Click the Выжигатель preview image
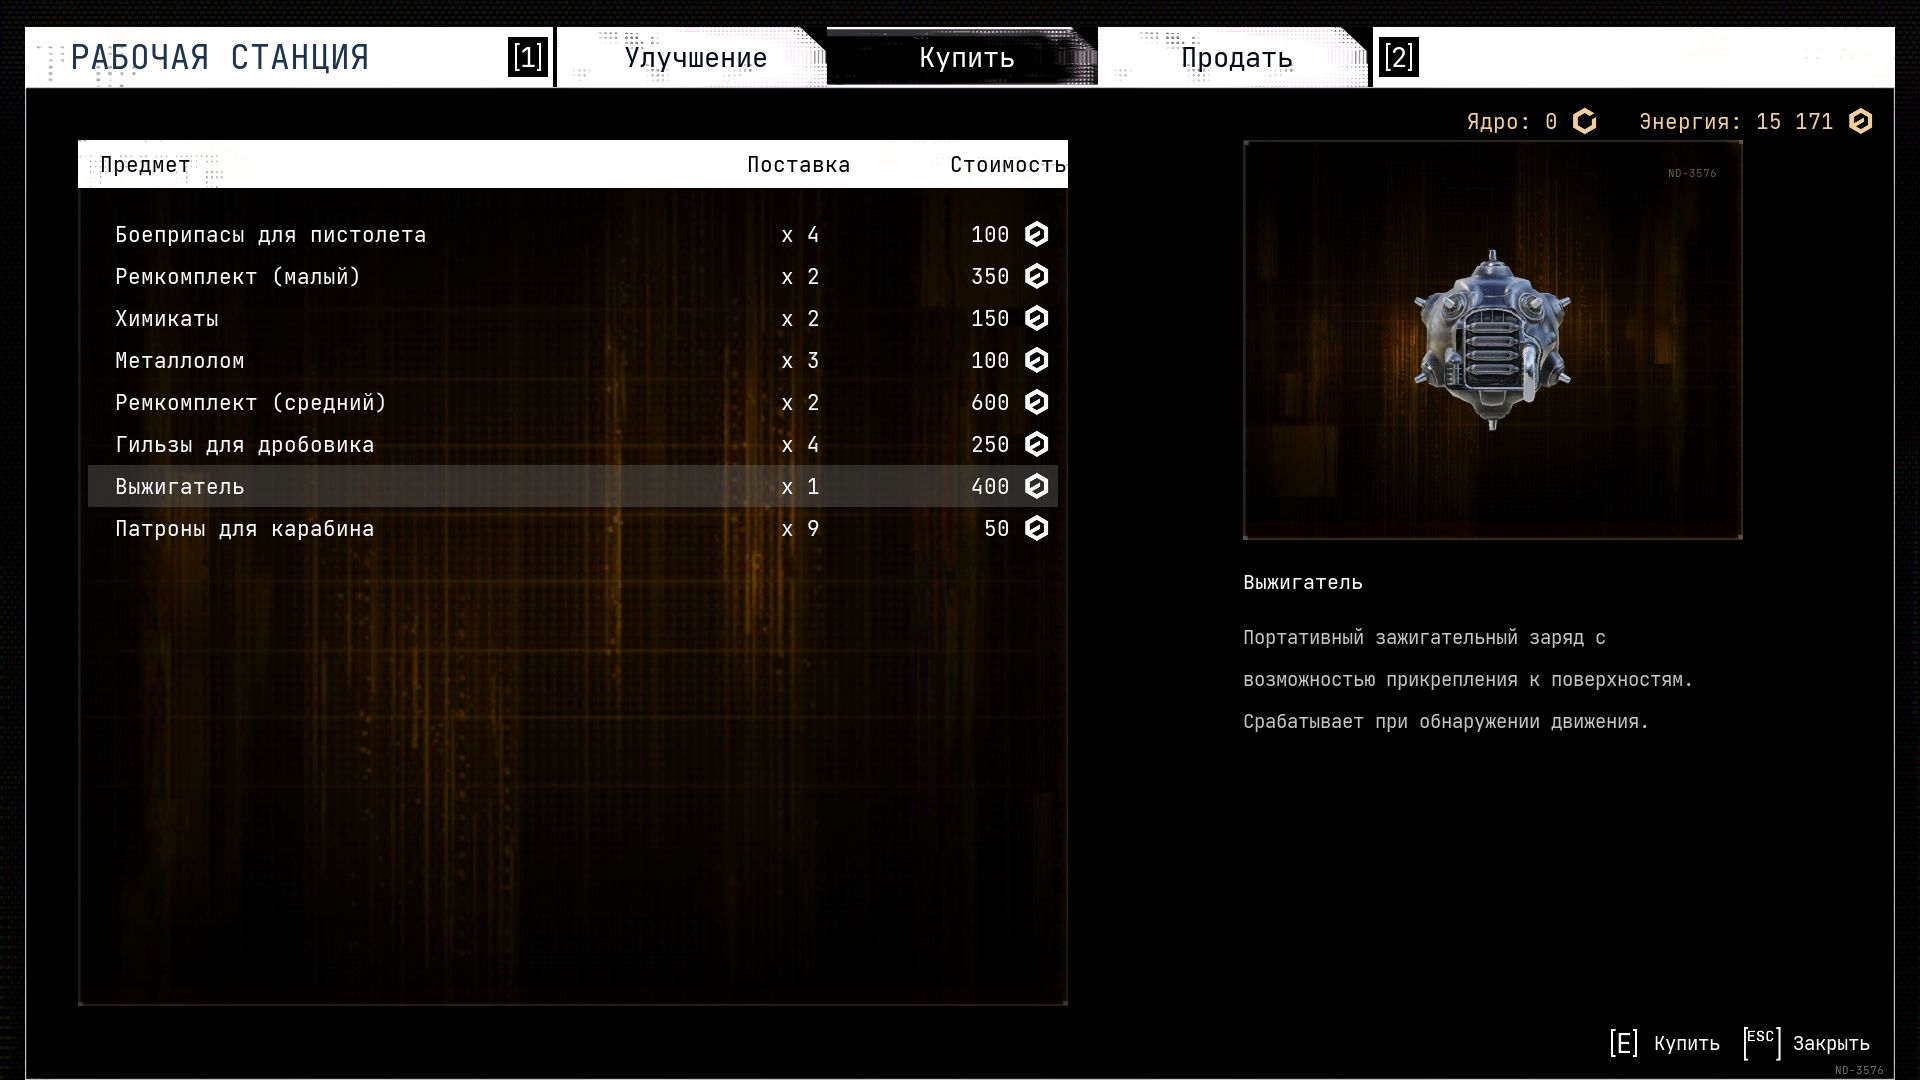Screen dimensions: 1920x1080 point(1492,340)
